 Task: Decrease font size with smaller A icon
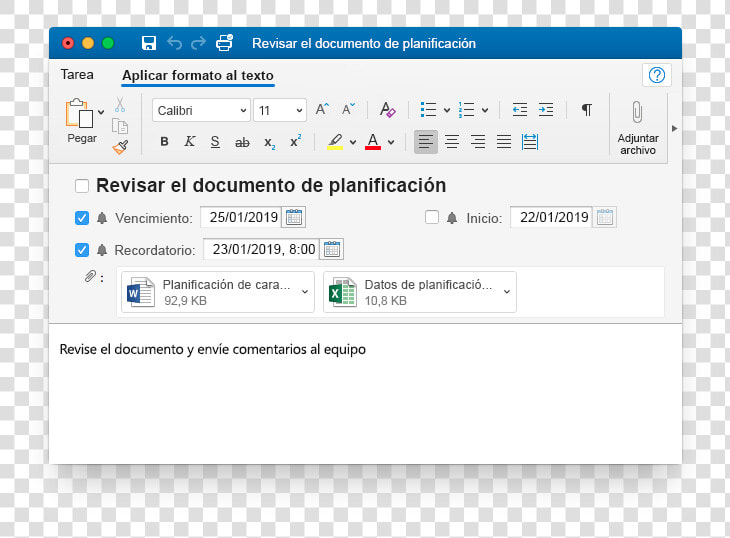coord(348,109)
